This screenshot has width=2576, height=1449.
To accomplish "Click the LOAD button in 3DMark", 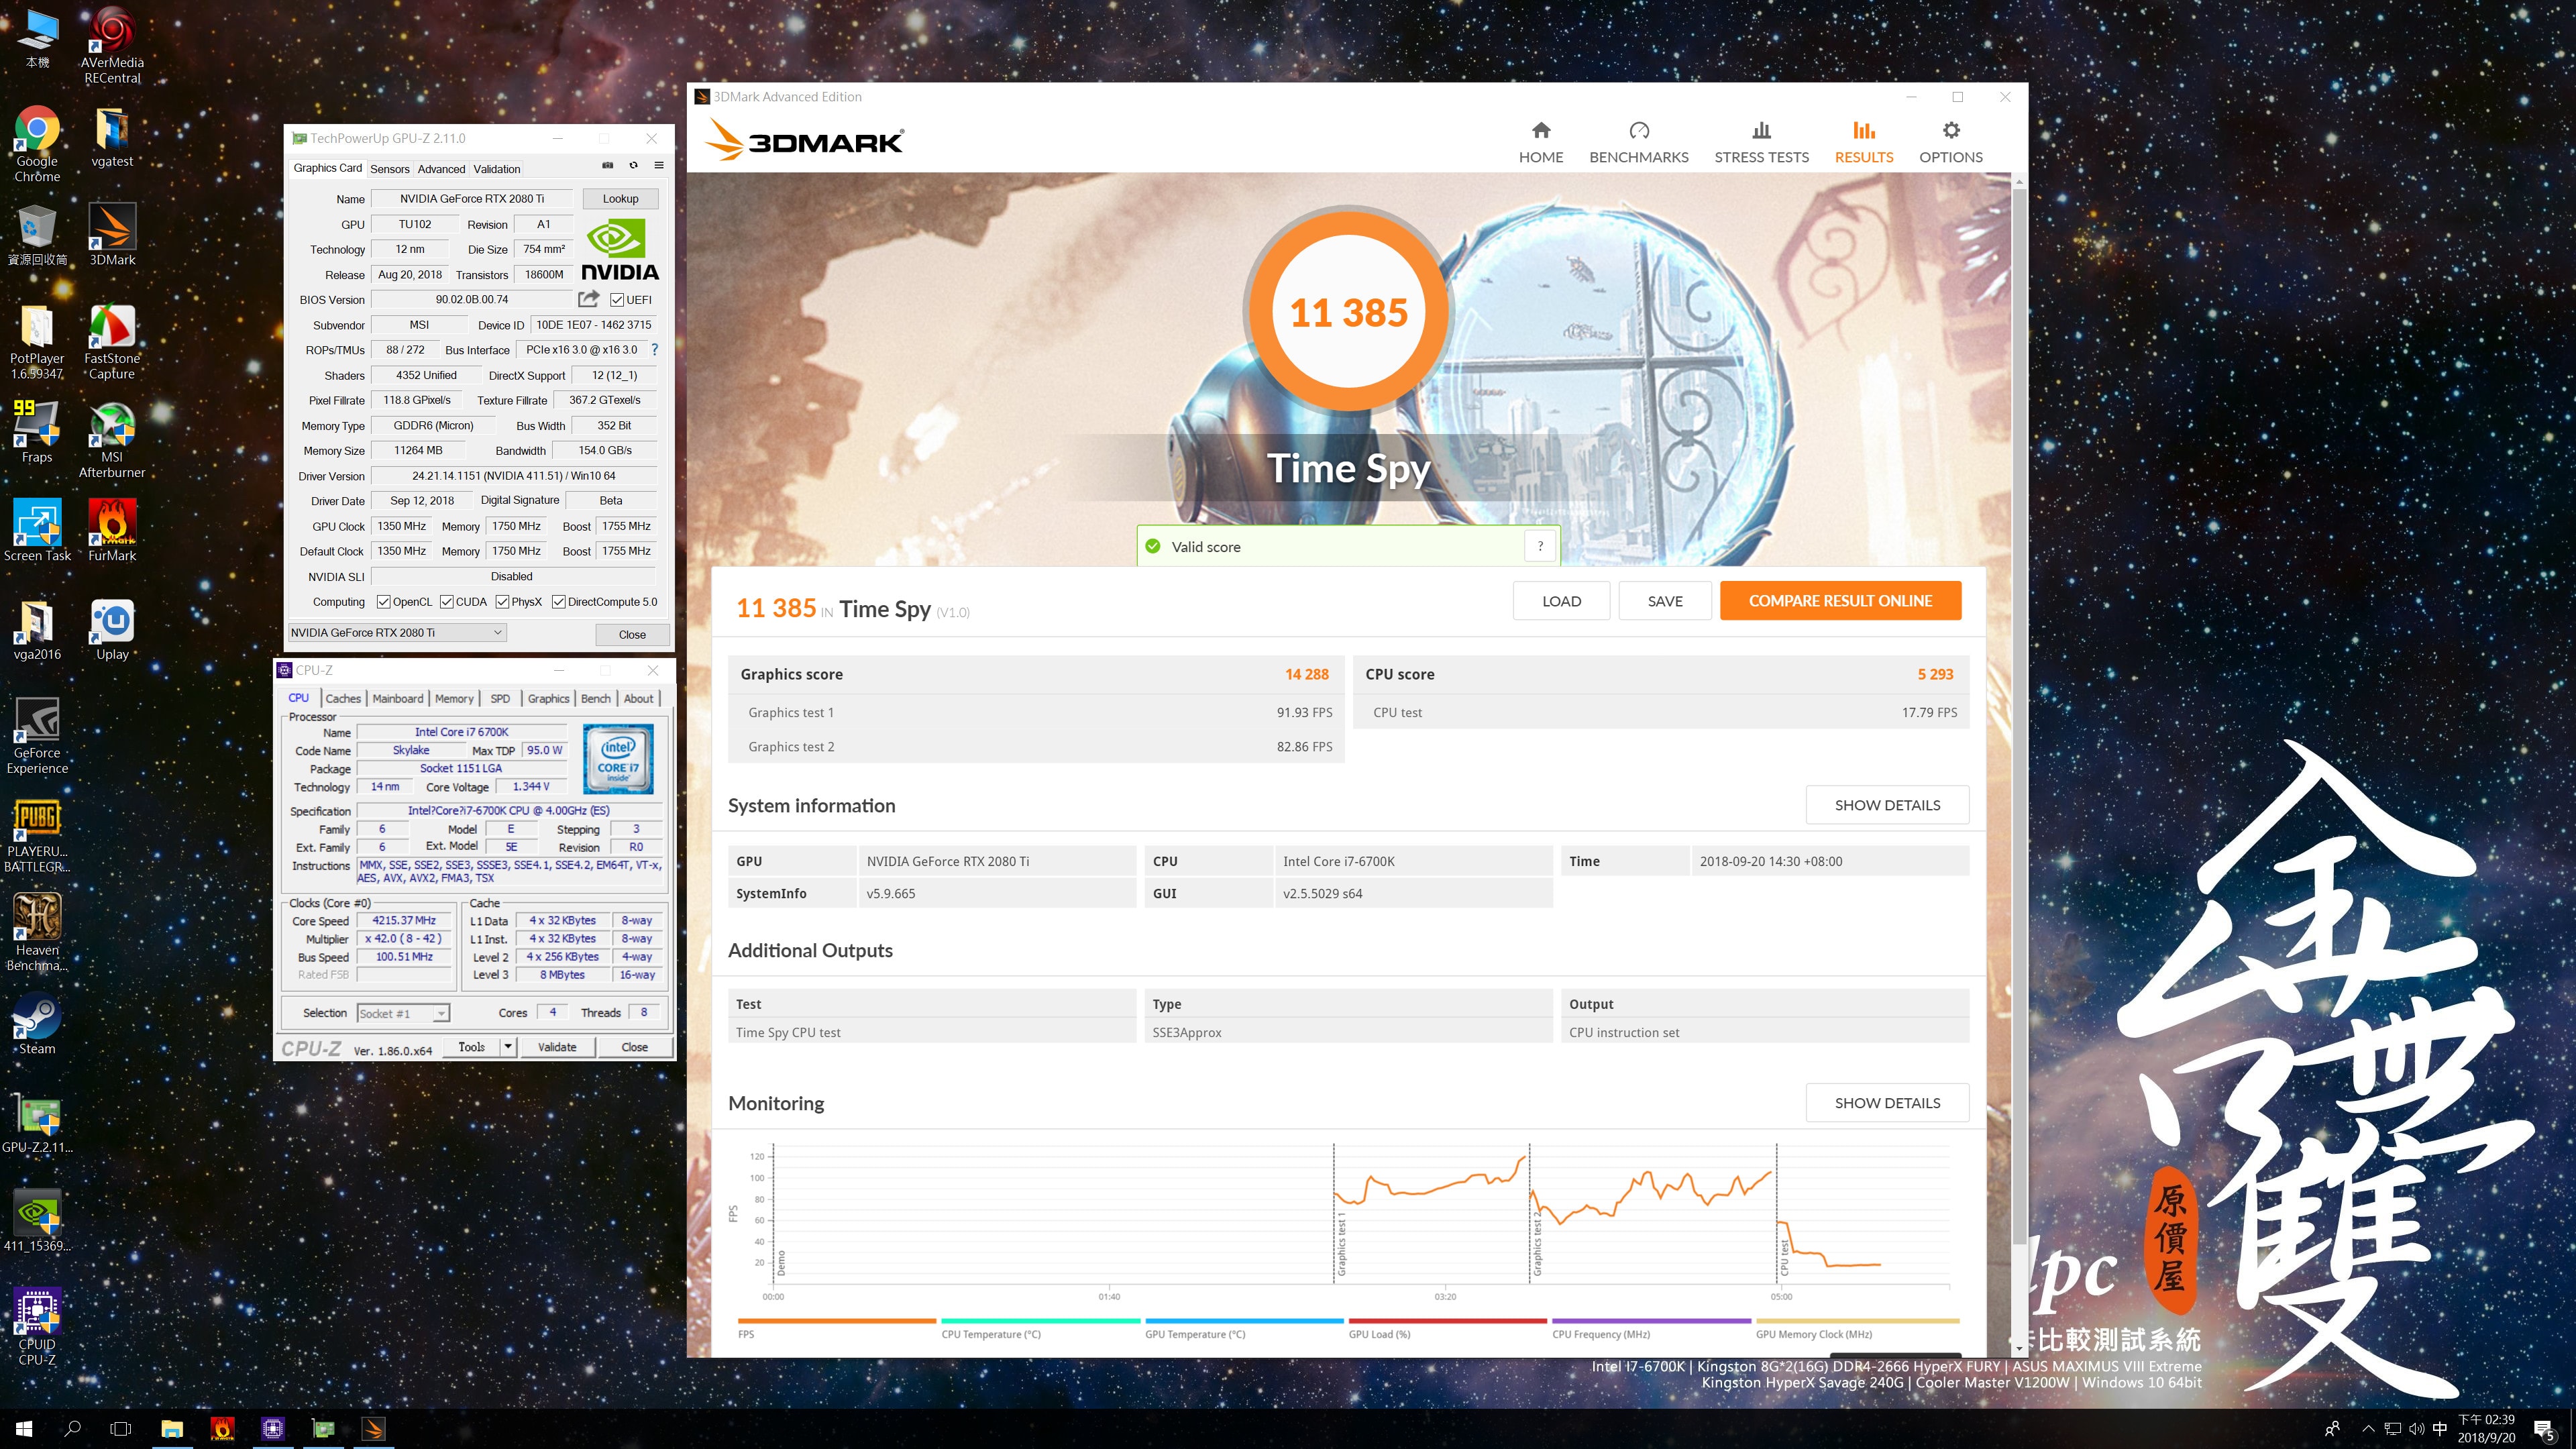I will [1561, 601].
